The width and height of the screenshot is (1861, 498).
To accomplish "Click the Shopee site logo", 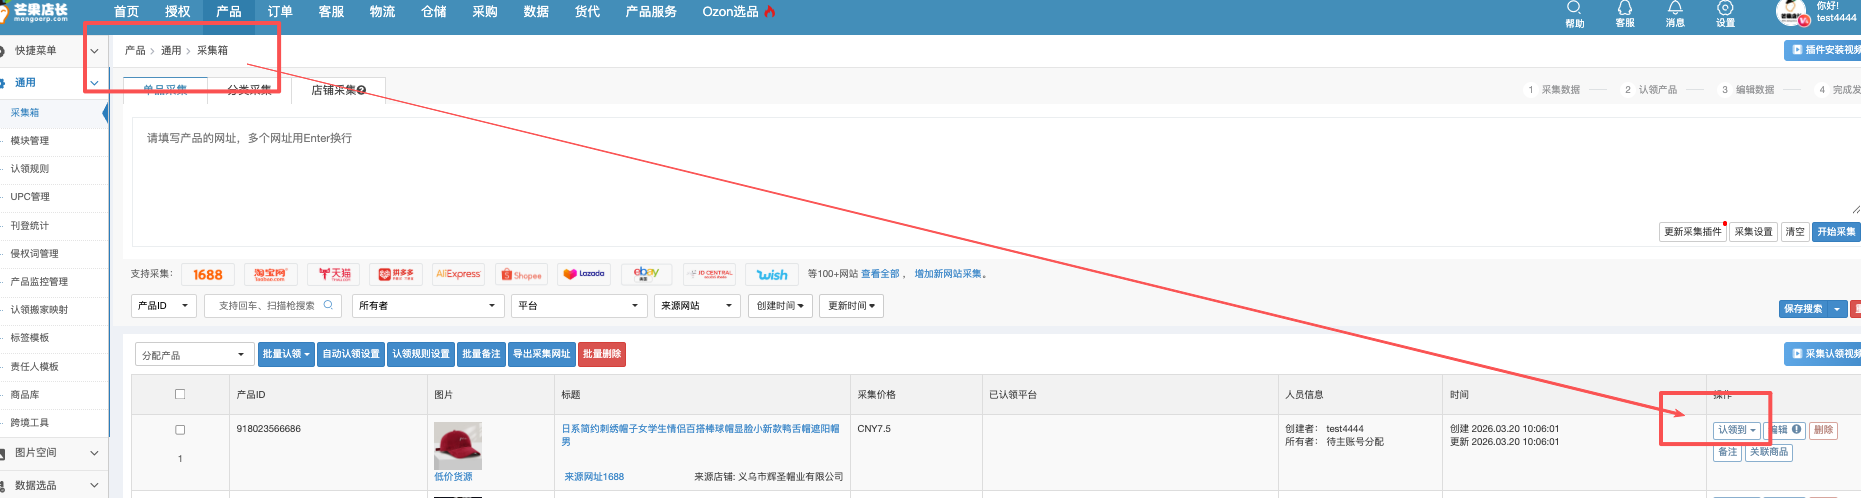I will (x=521, y=274).
